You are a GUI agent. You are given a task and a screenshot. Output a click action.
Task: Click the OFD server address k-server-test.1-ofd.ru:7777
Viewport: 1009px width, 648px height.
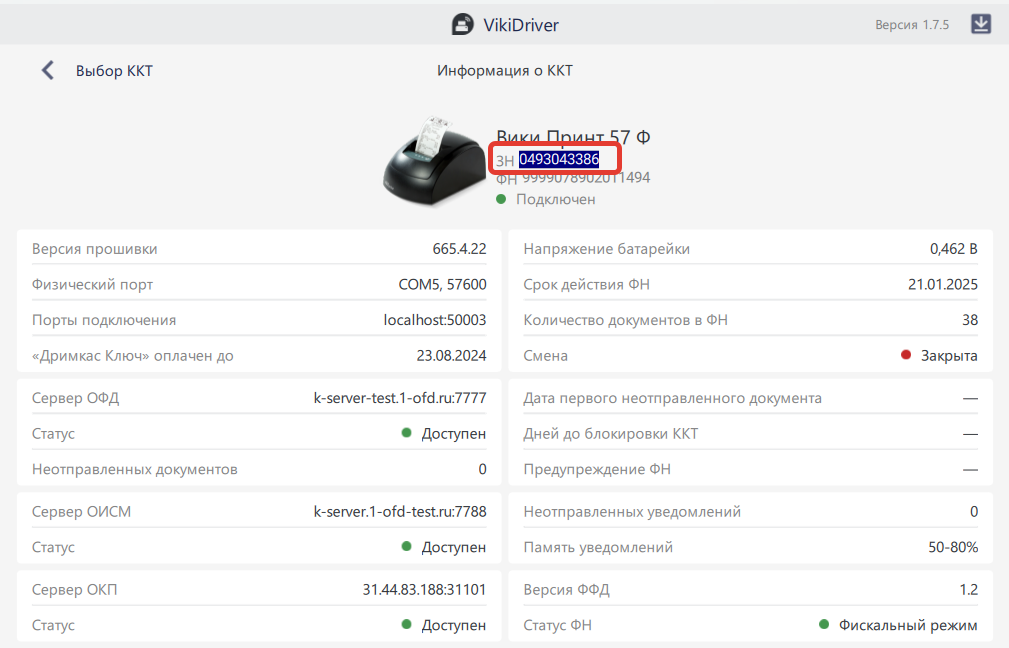pos(400,398)
